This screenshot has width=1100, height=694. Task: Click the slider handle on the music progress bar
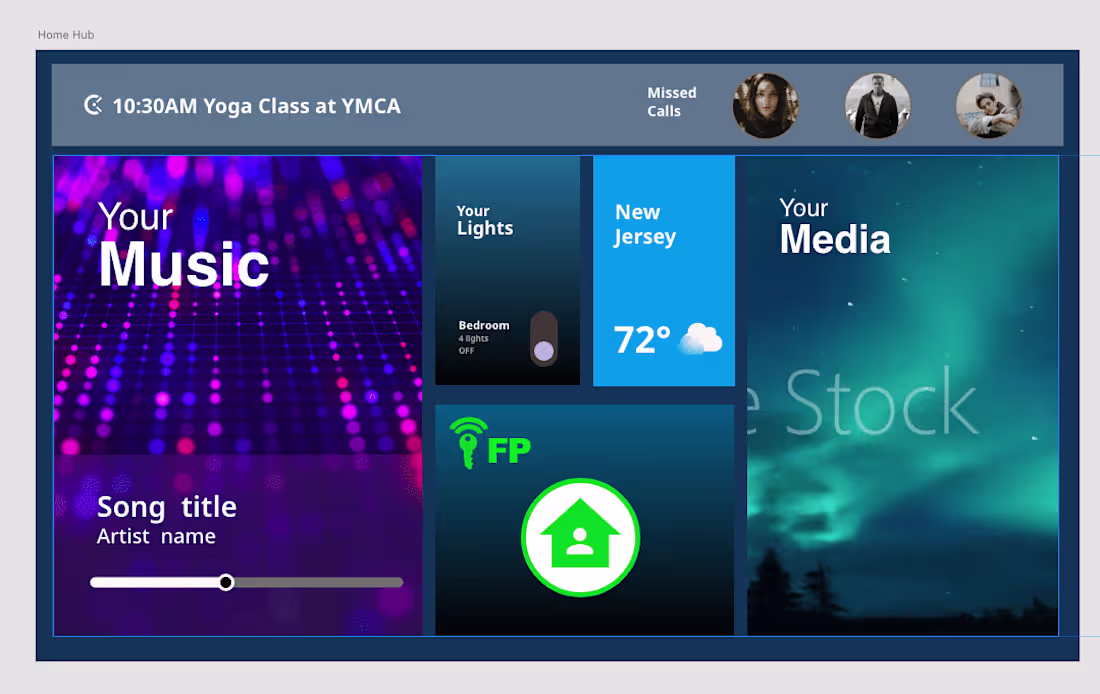pos(225,581)
